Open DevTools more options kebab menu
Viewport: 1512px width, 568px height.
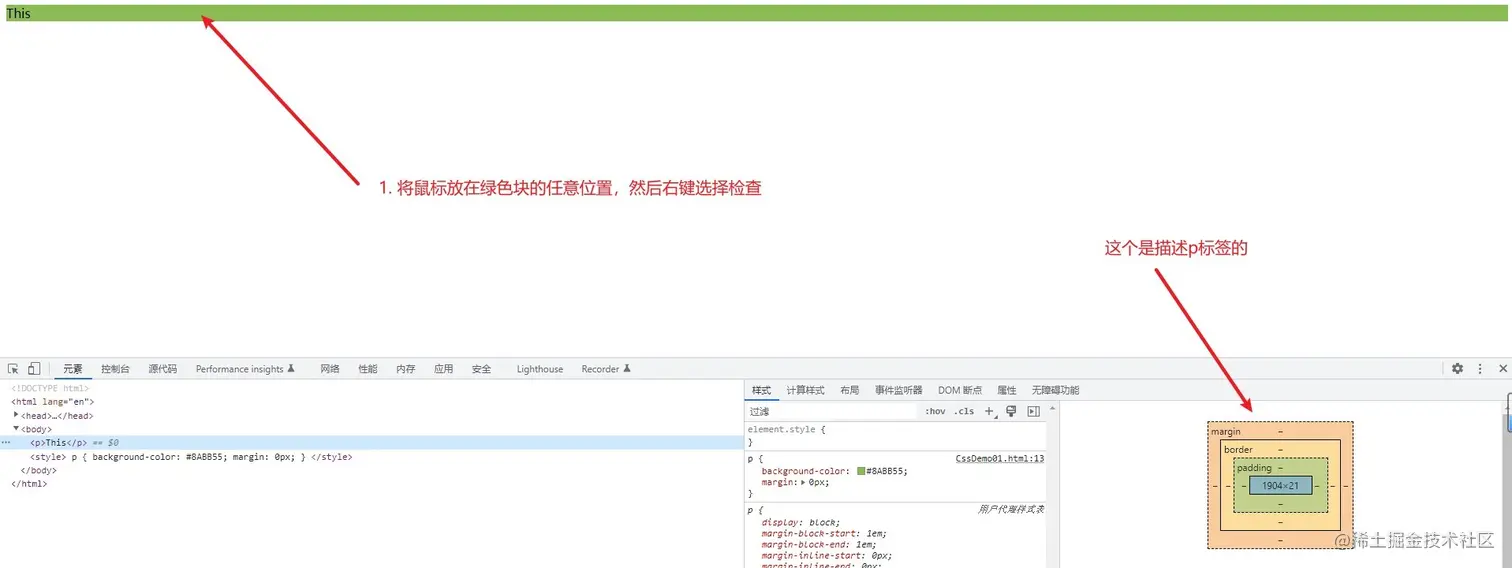[x=1480, y=369]
